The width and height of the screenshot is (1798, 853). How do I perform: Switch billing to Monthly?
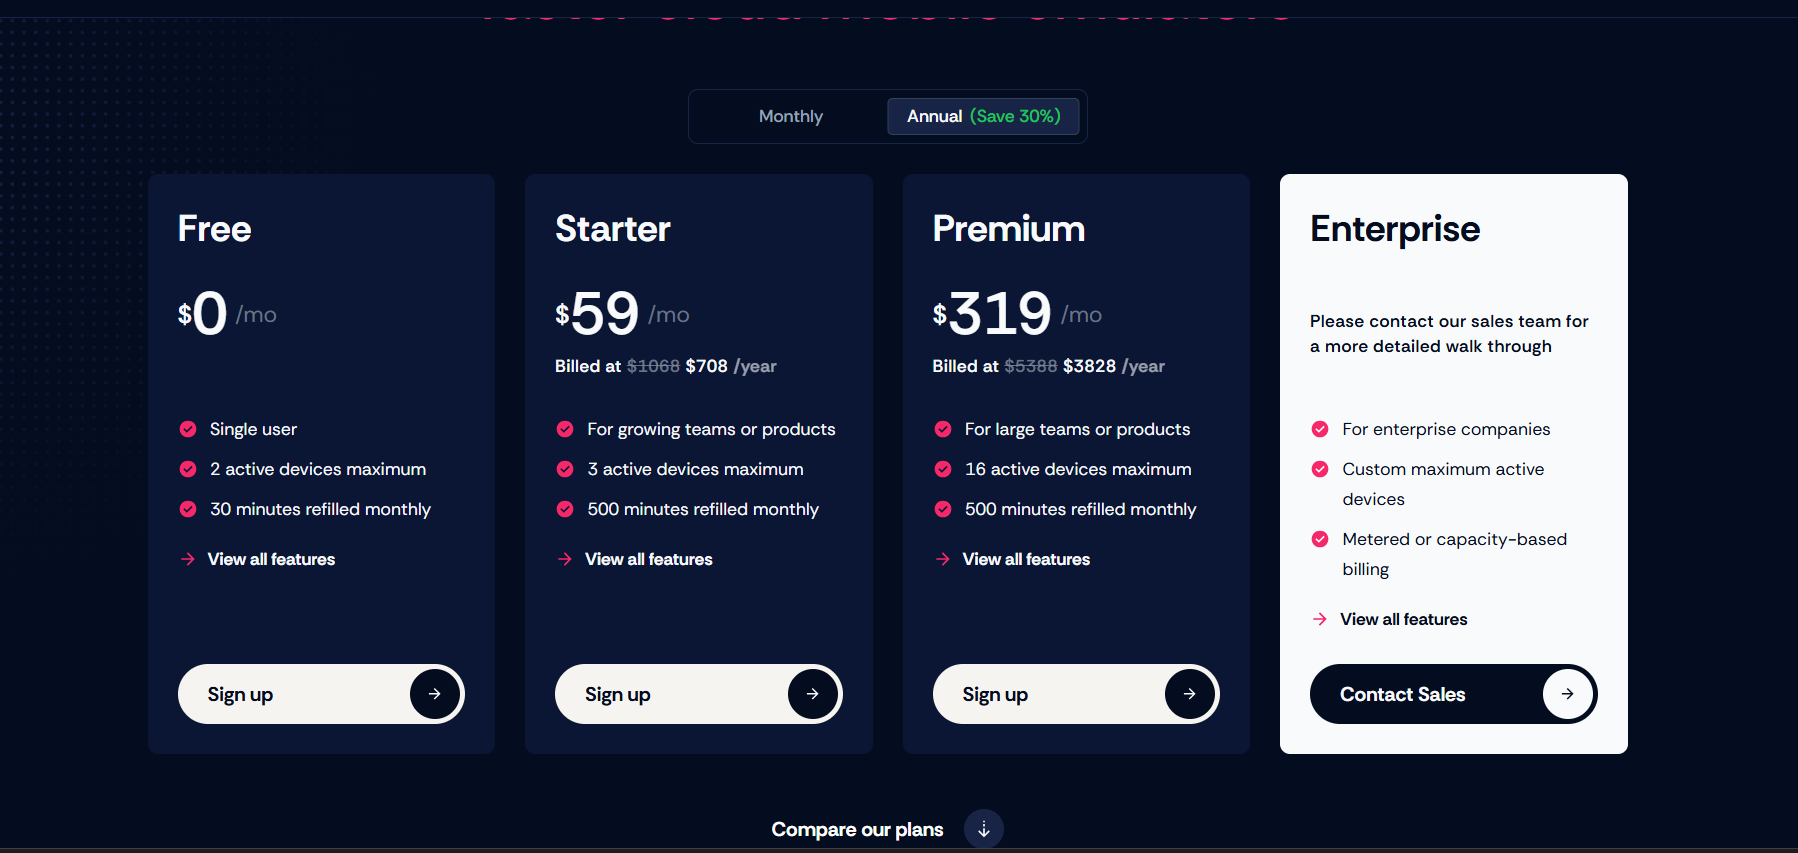(x=790, y=117)
